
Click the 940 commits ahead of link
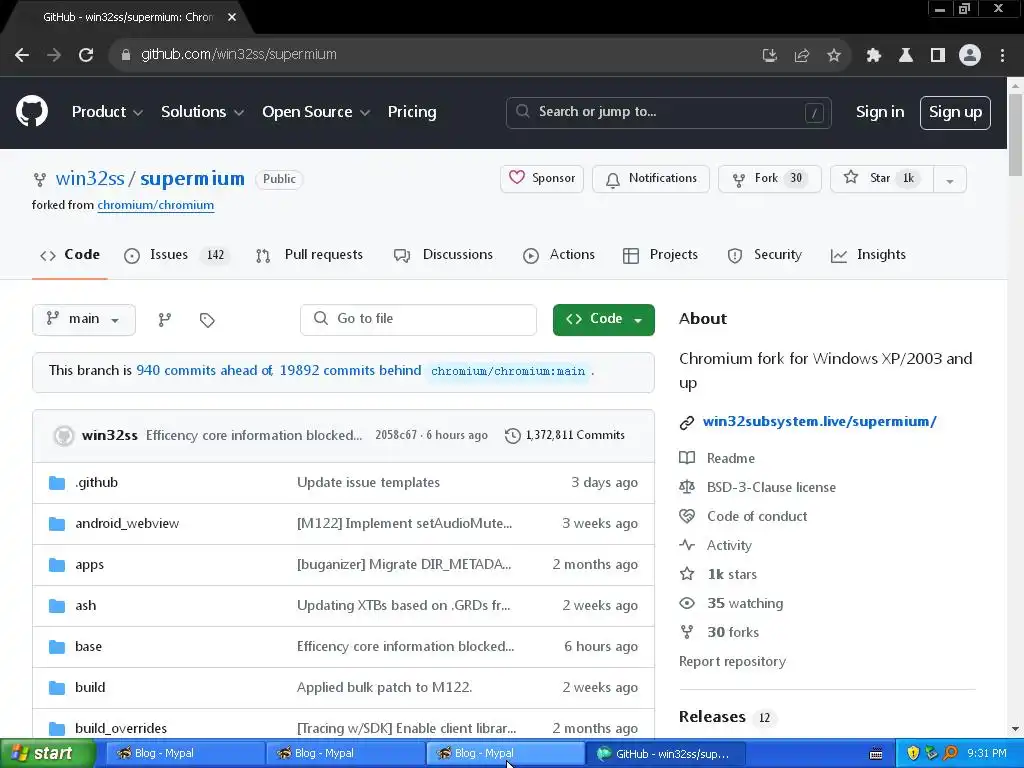(204, 370)
